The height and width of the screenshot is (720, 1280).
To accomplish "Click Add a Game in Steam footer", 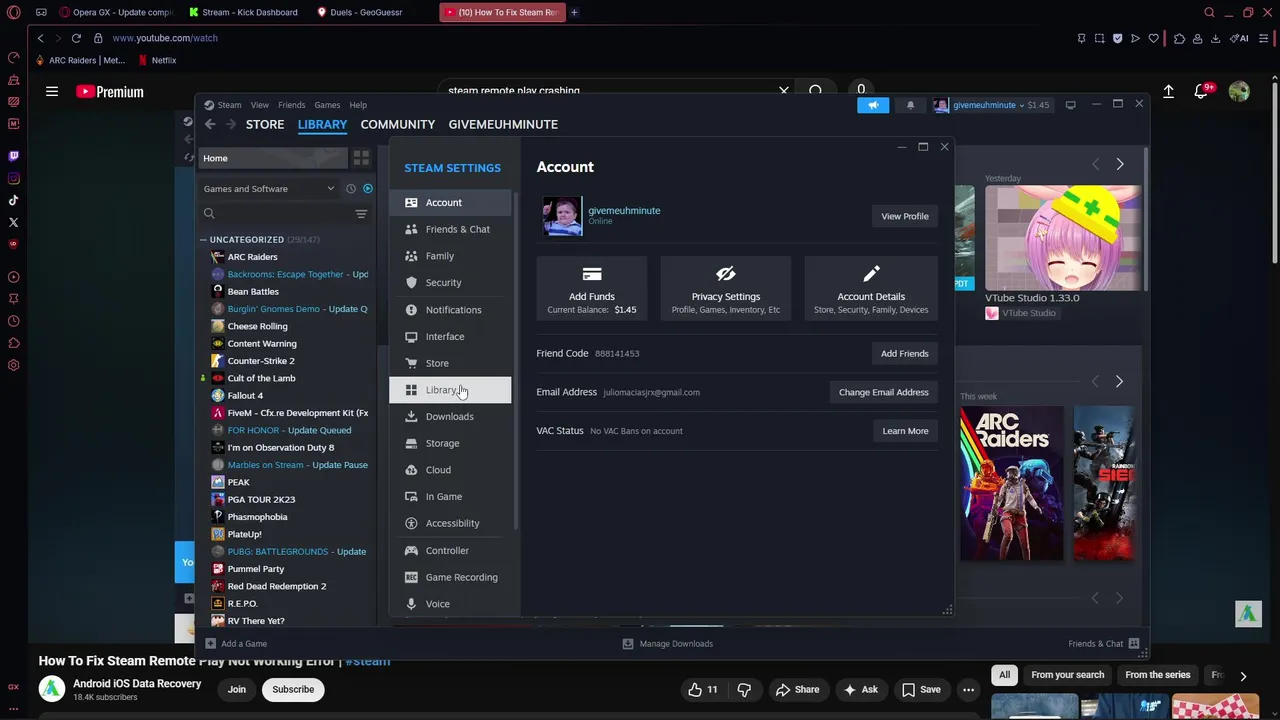I will tap(236, 644).
